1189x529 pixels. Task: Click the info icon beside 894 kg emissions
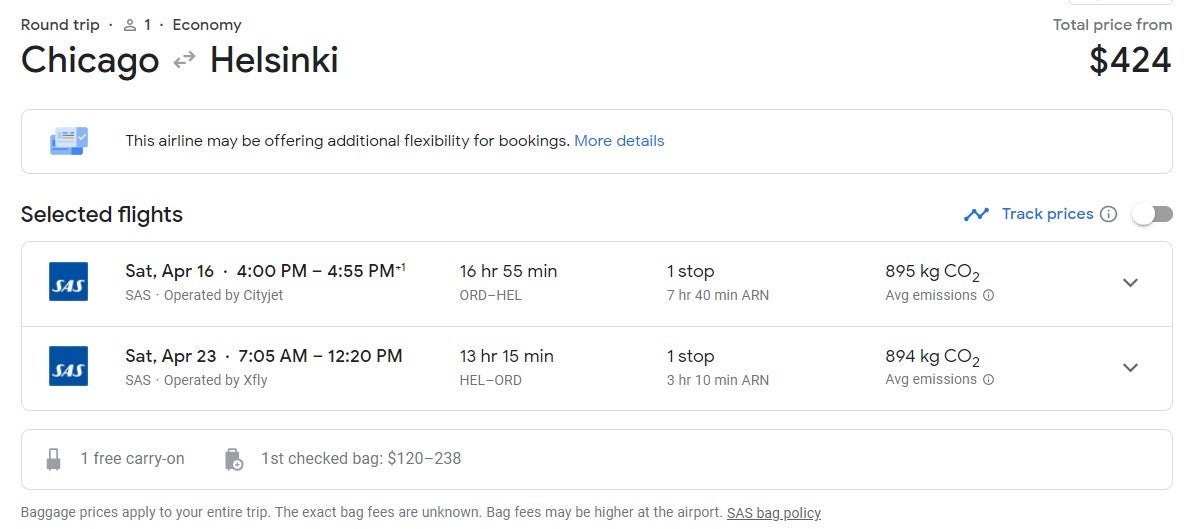(988, 380)
